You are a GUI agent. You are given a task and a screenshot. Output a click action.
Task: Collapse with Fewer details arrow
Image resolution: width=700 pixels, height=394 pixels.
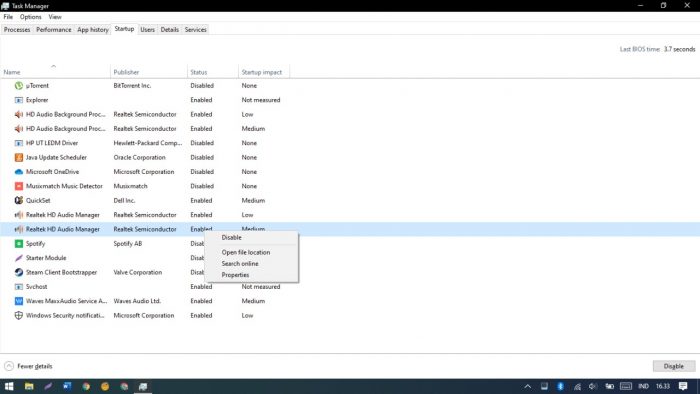coord(9,366)
